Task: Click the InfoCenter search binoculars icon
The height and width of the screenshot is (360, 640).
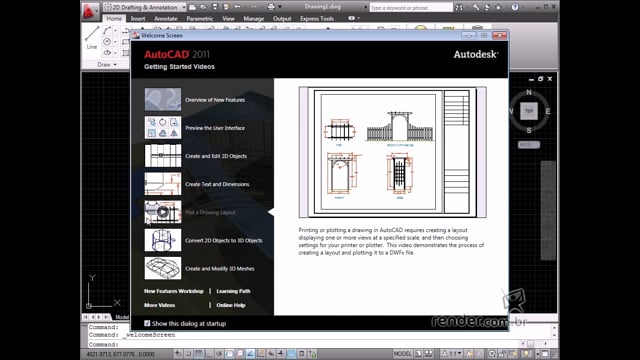Action: pyautogui.click(x=459, y=7)
